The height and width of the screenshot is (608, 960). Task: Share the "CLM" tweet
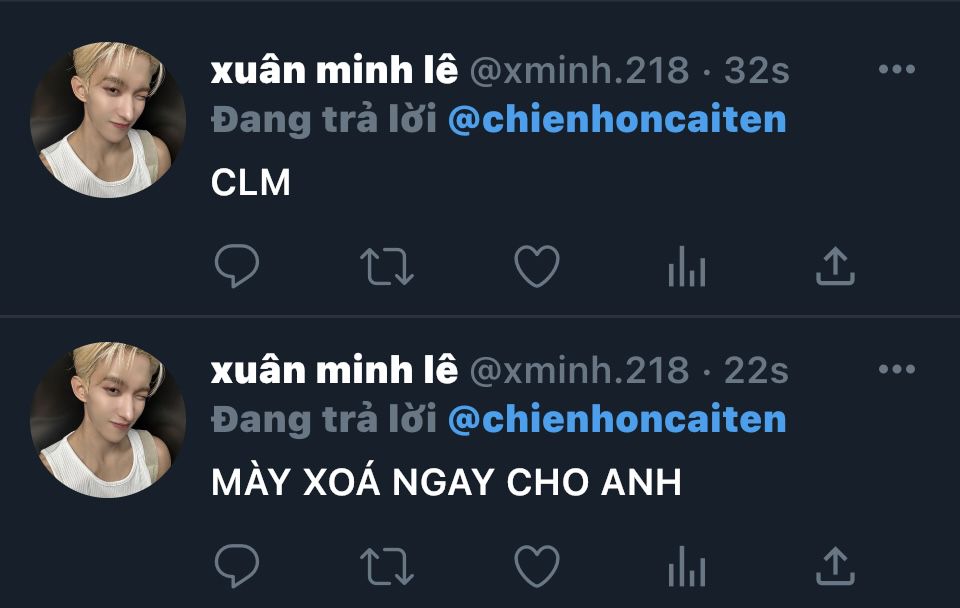click(x=835, y=266)
